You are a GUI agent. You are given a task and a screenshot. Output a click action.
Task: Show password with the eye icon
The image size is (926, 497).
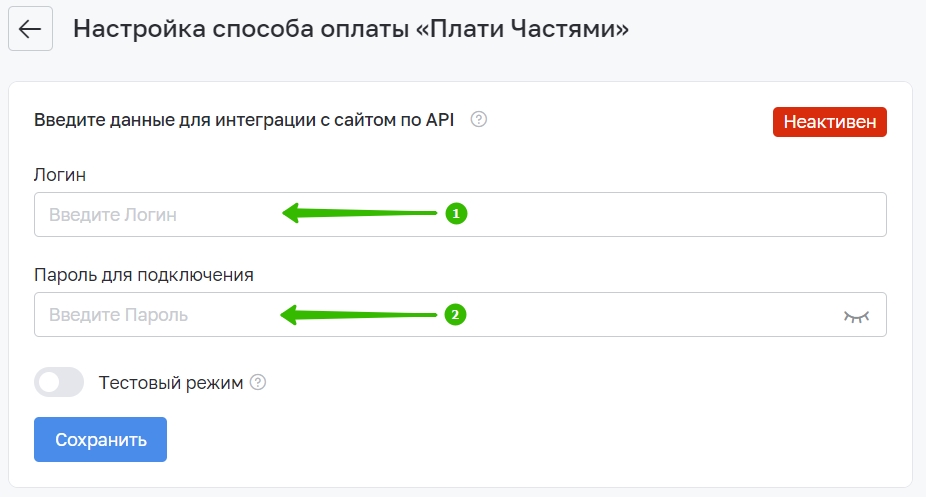click(x=856, y=316)
